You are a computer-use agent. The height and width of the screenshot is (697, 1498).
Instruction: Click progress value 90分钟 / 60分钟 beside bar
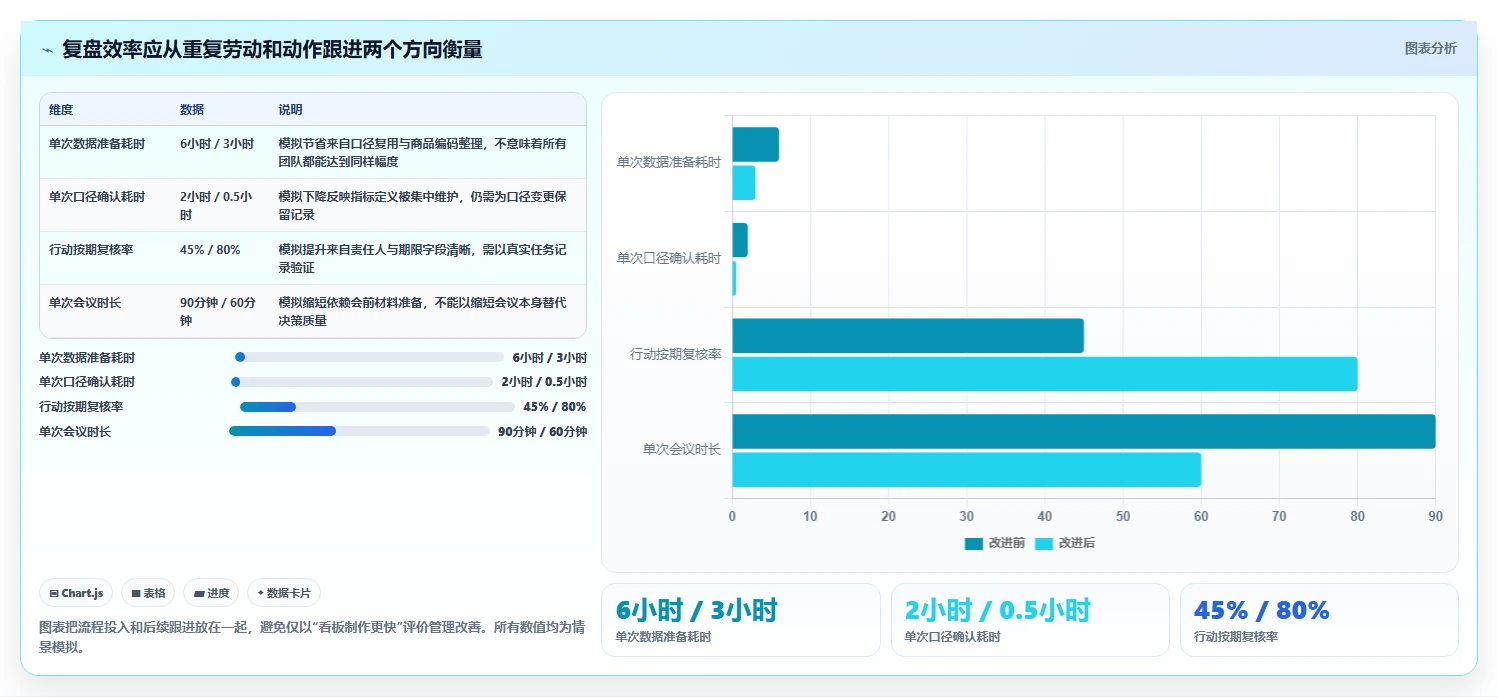click(x=542, y=432)
